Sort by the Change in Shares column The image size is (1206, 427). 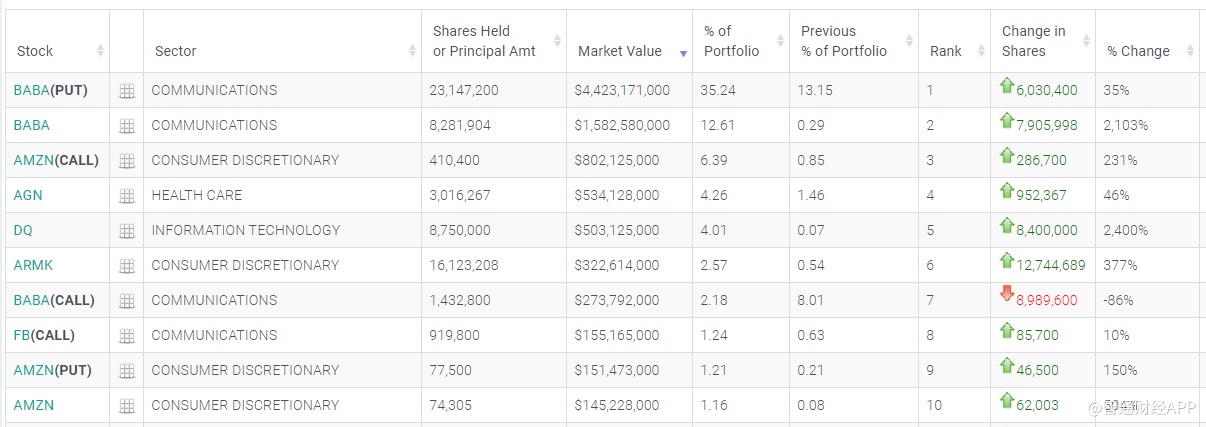[1033, 41]
